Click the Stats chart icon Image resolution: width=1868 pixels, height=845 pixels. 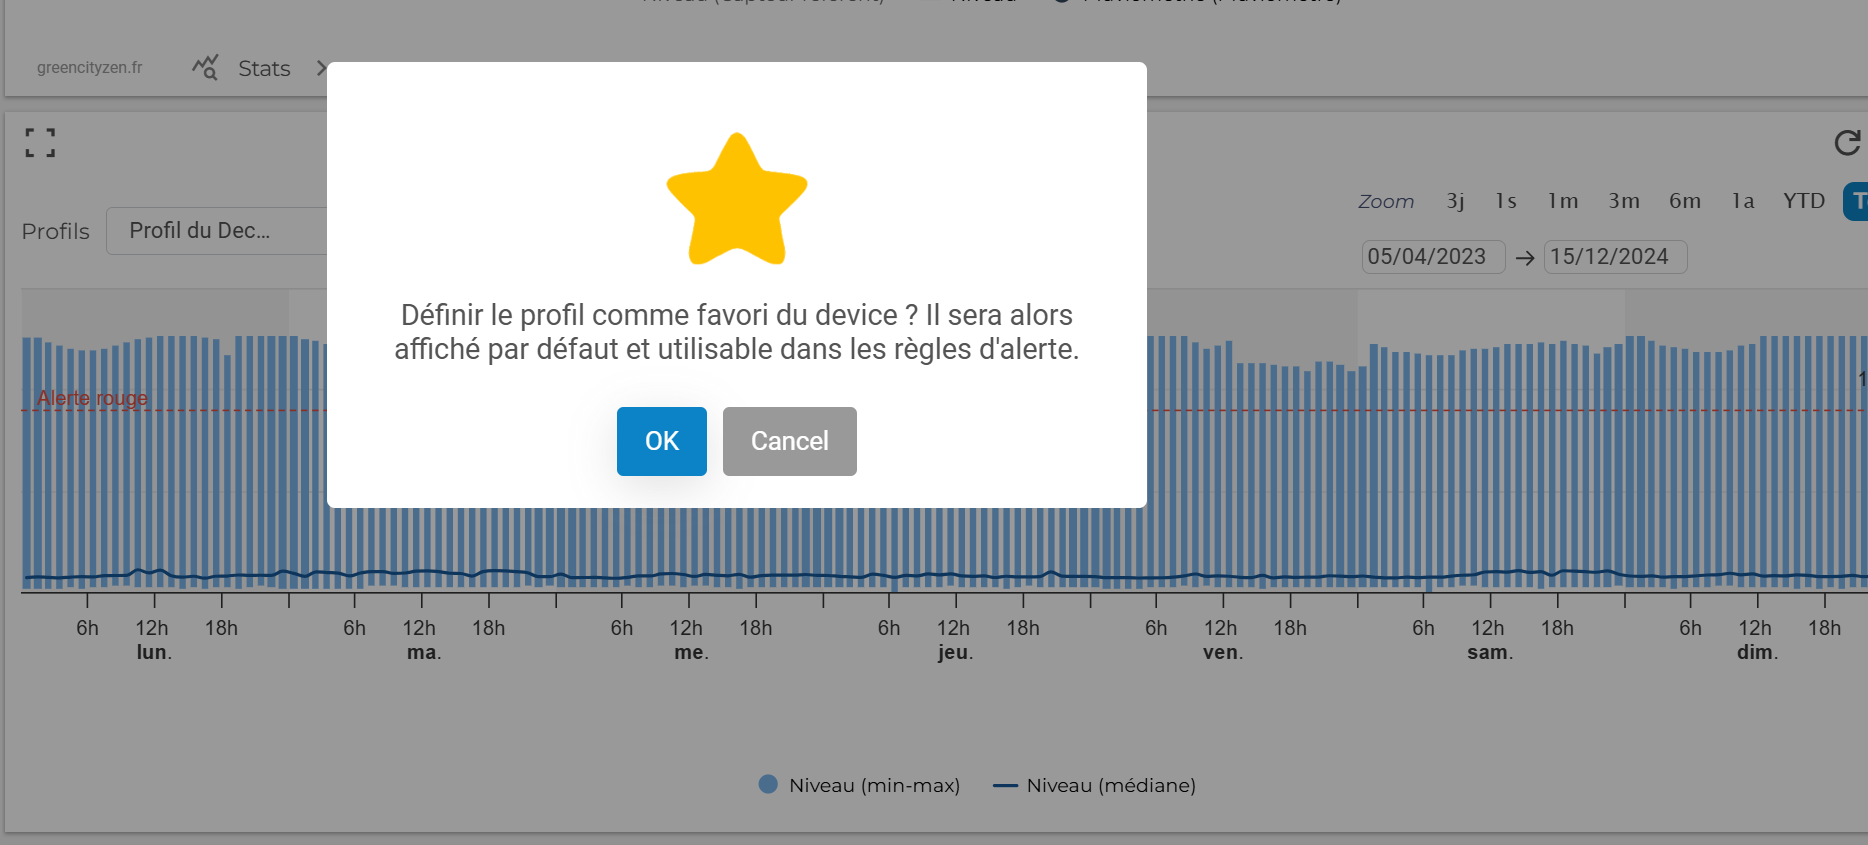pyautogui.click(x=205, y=68)
